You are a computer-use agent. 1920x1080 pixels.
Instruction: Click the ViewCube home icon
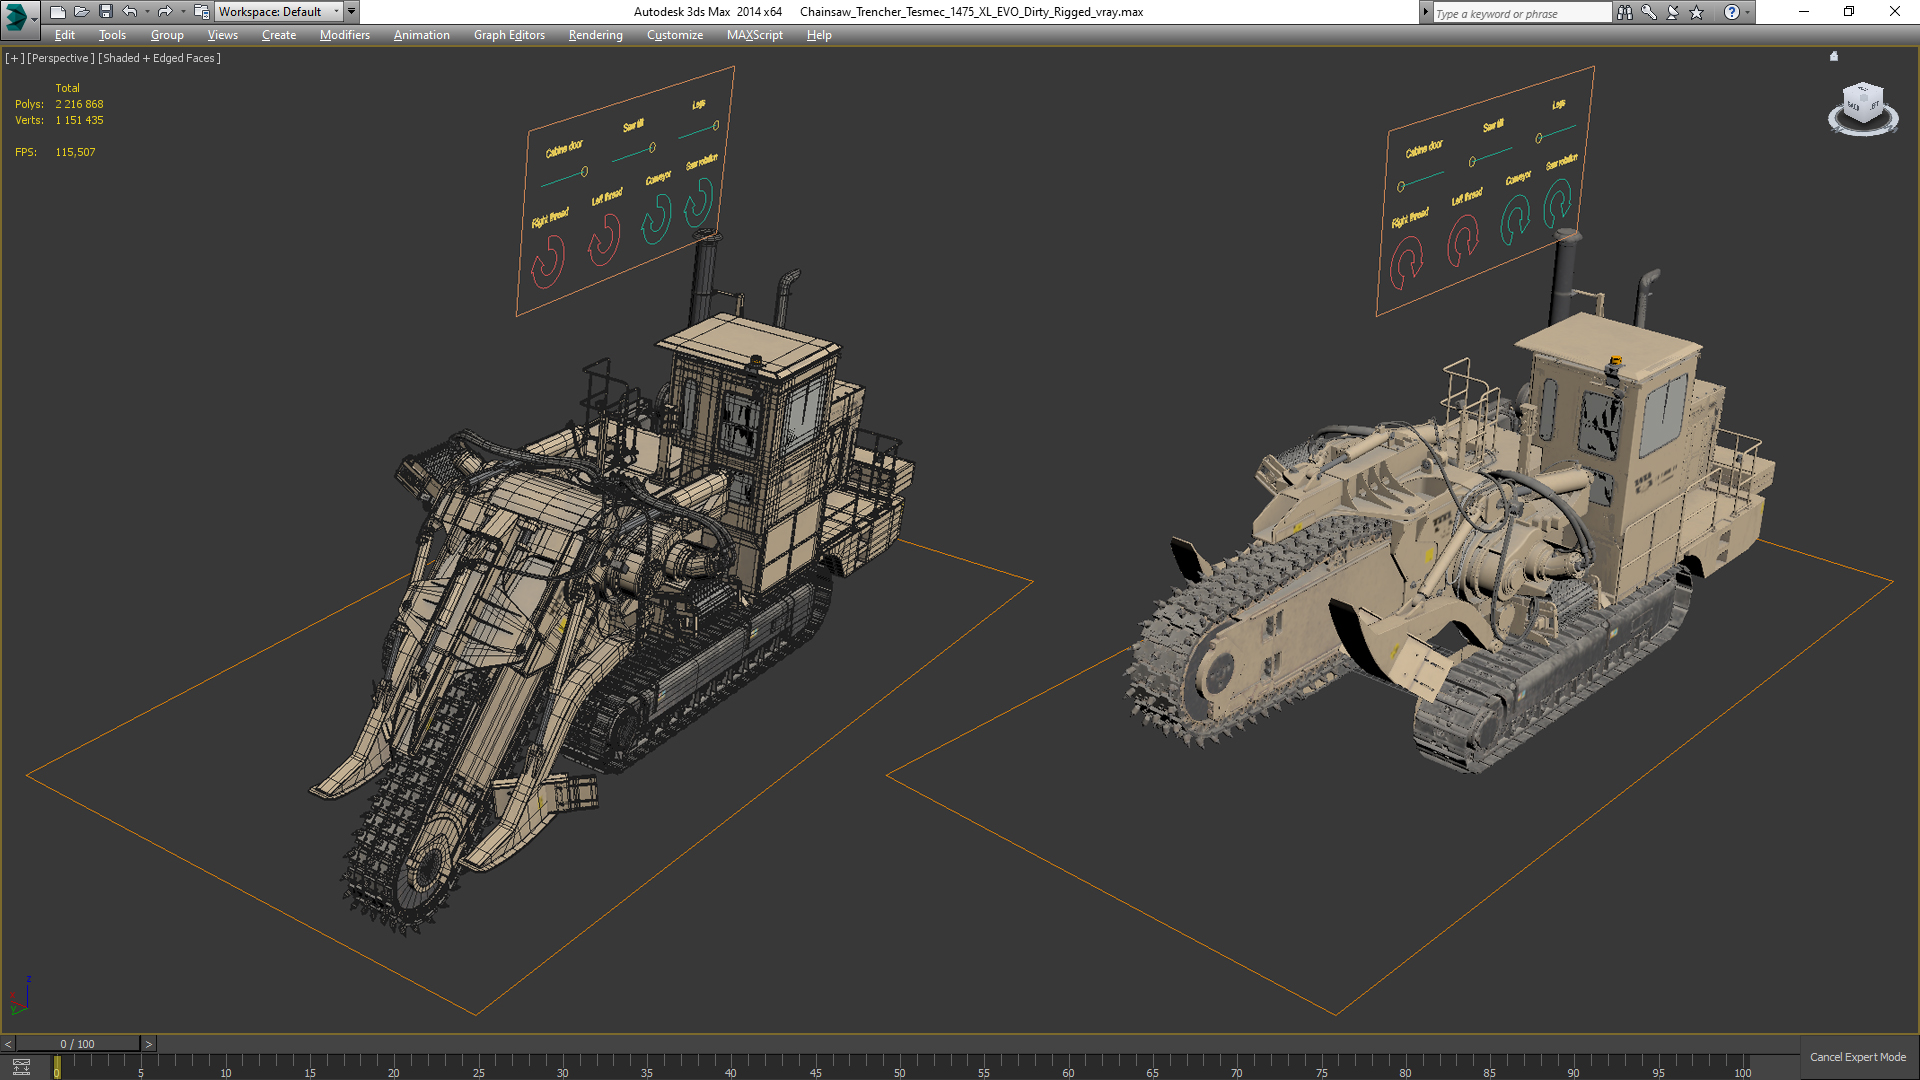click(1834, 56)
